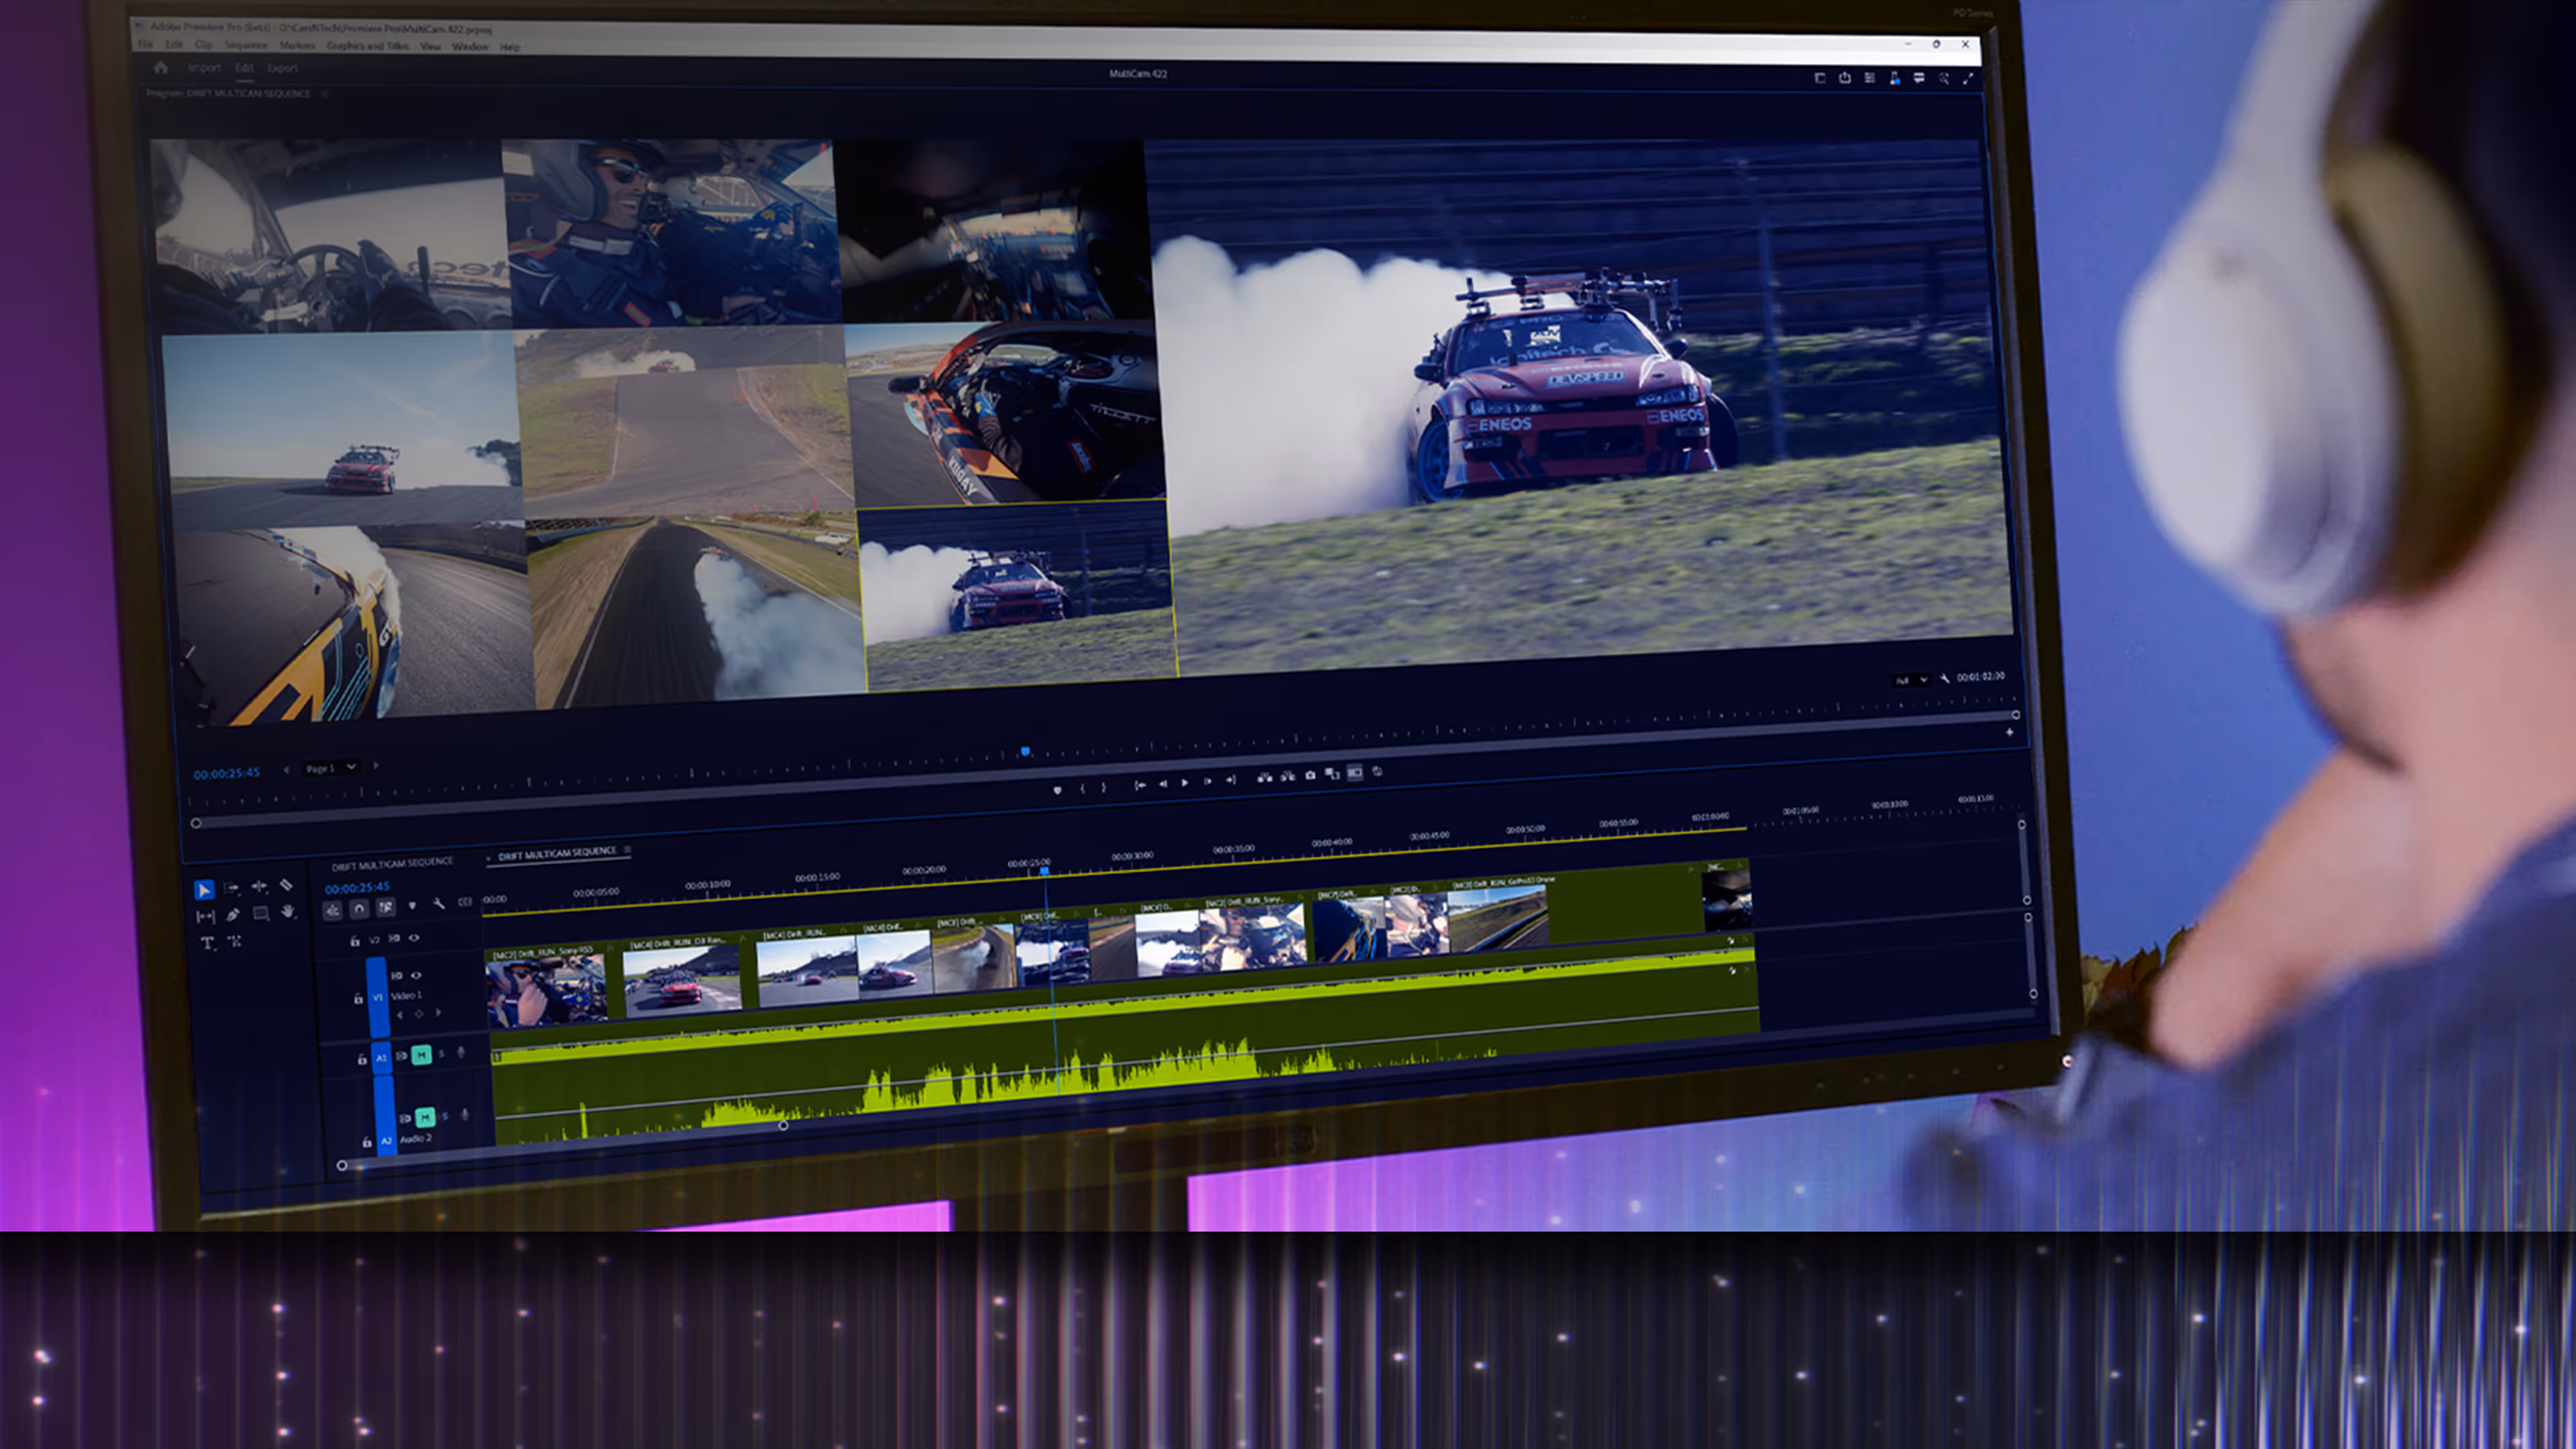Toggle mute on A1 audio track
The height and width of the screenshot is (1449, 2576).
coord(421,1054)
